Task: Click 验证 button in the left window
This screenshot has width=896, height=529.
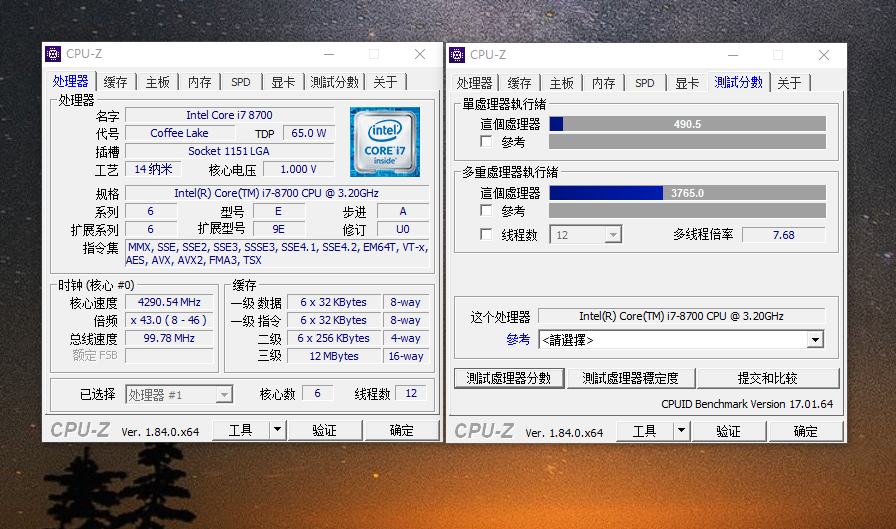Action: coord(325,430)
